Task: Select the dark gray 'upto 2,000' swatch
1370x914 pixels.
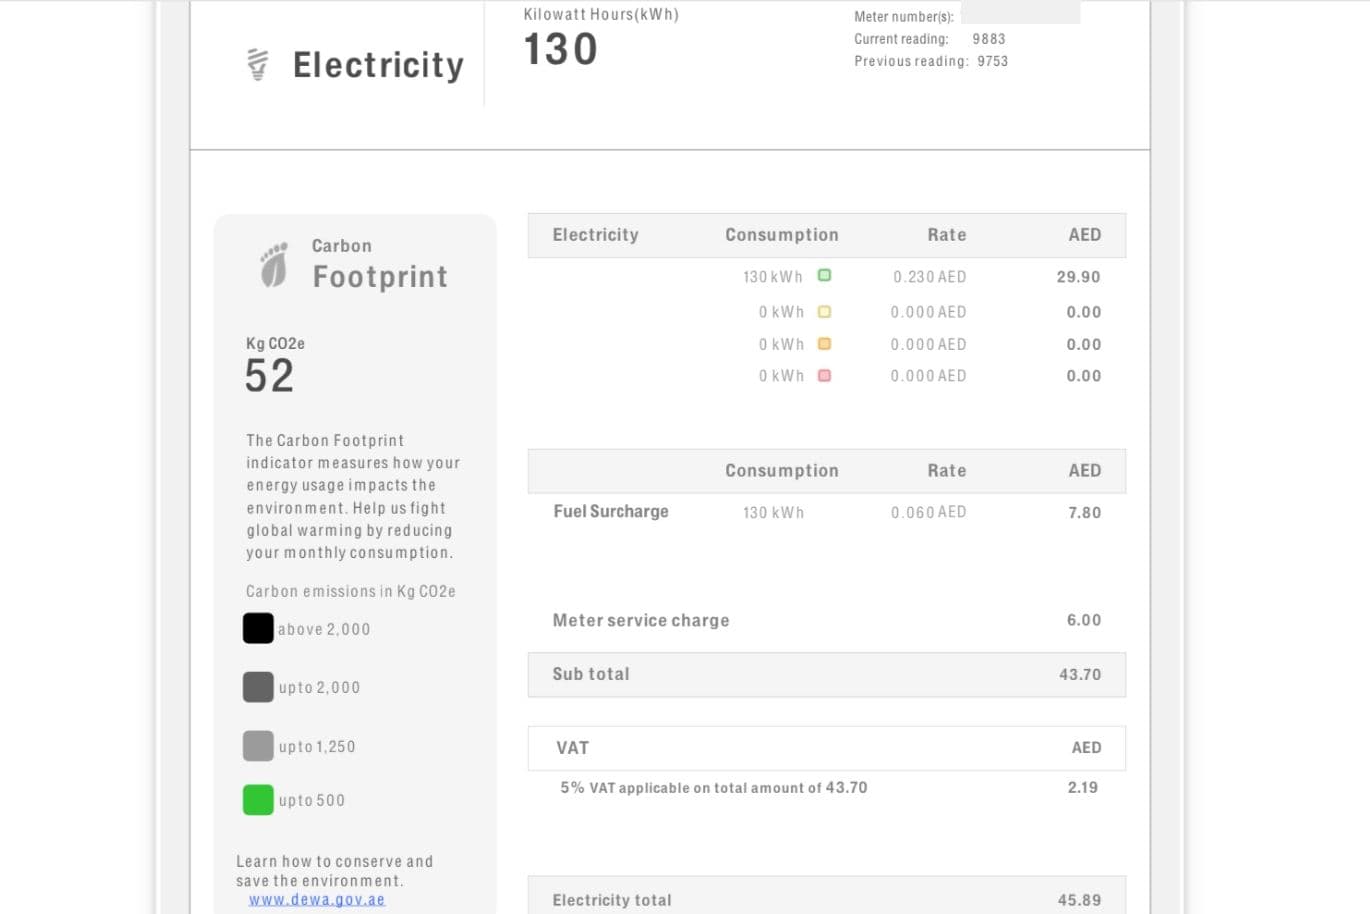Action: tap(258, 687)
